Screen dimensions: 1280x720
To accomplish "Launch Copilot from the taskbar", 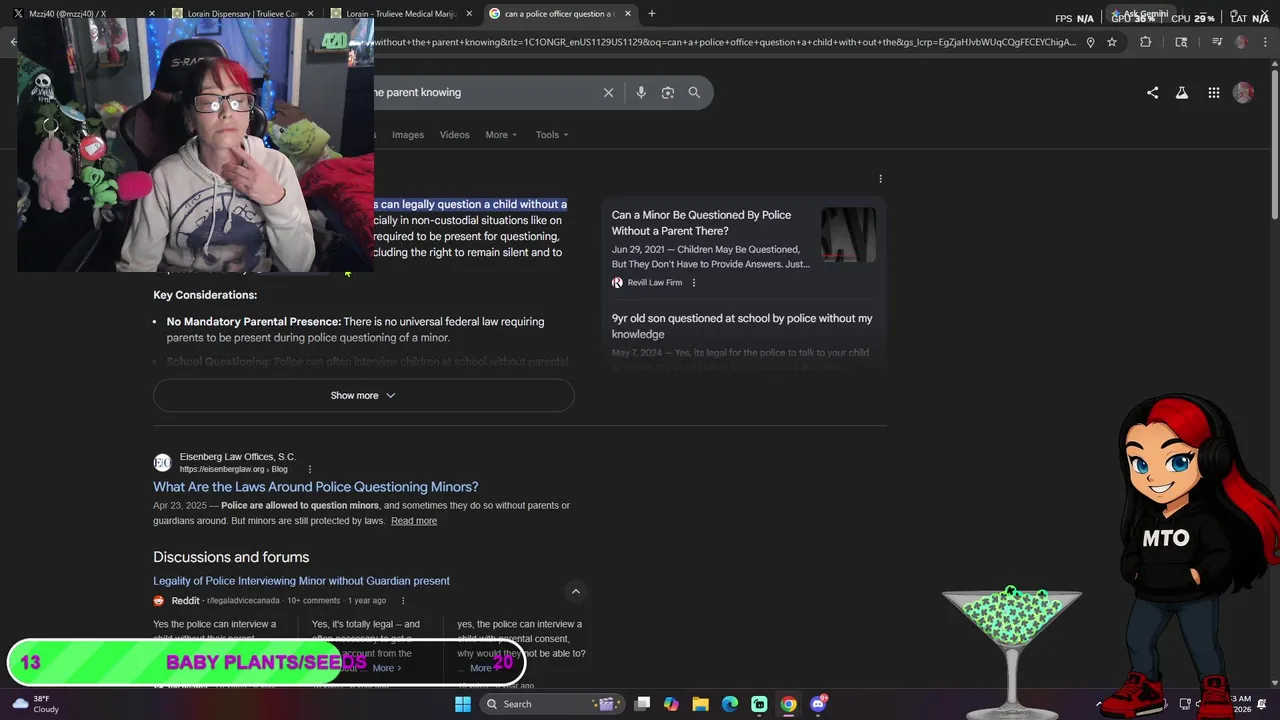I will click(671, 704).
